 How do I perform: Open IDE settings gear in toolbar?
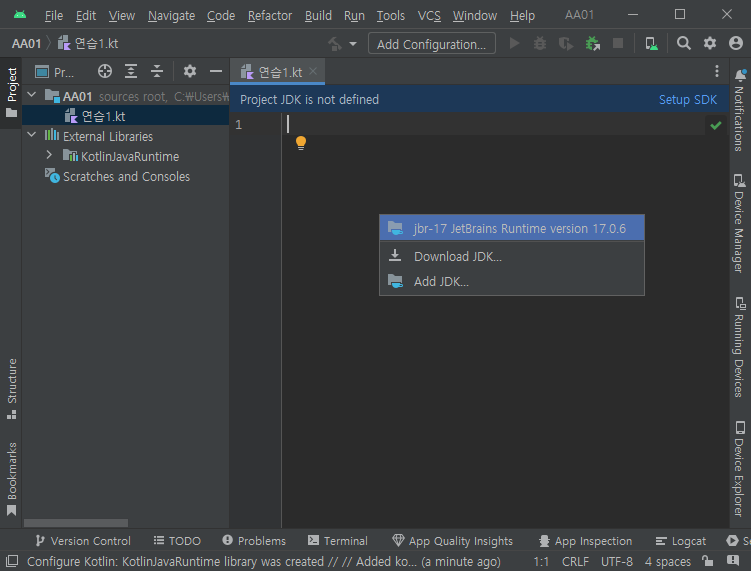[710, 44]
